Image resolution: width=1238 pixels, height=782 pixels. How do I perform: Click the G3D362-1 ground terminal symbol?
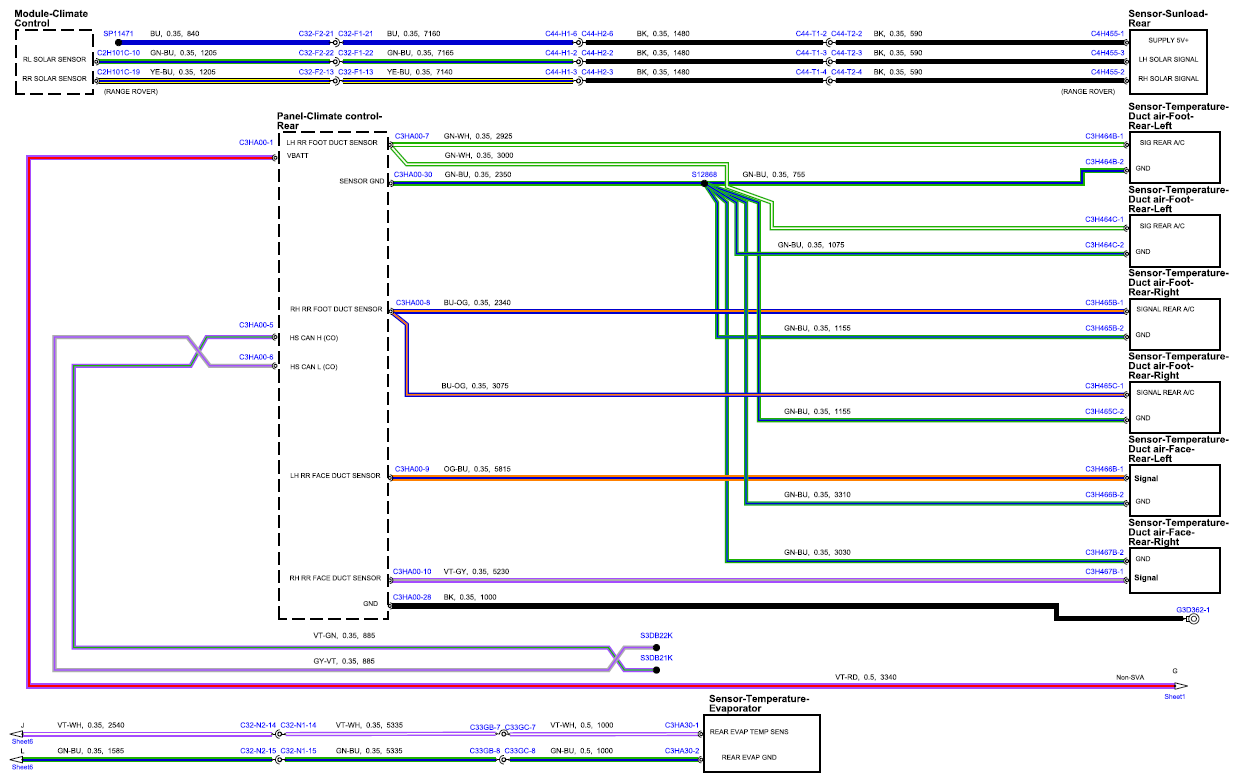pos(1192,619)
